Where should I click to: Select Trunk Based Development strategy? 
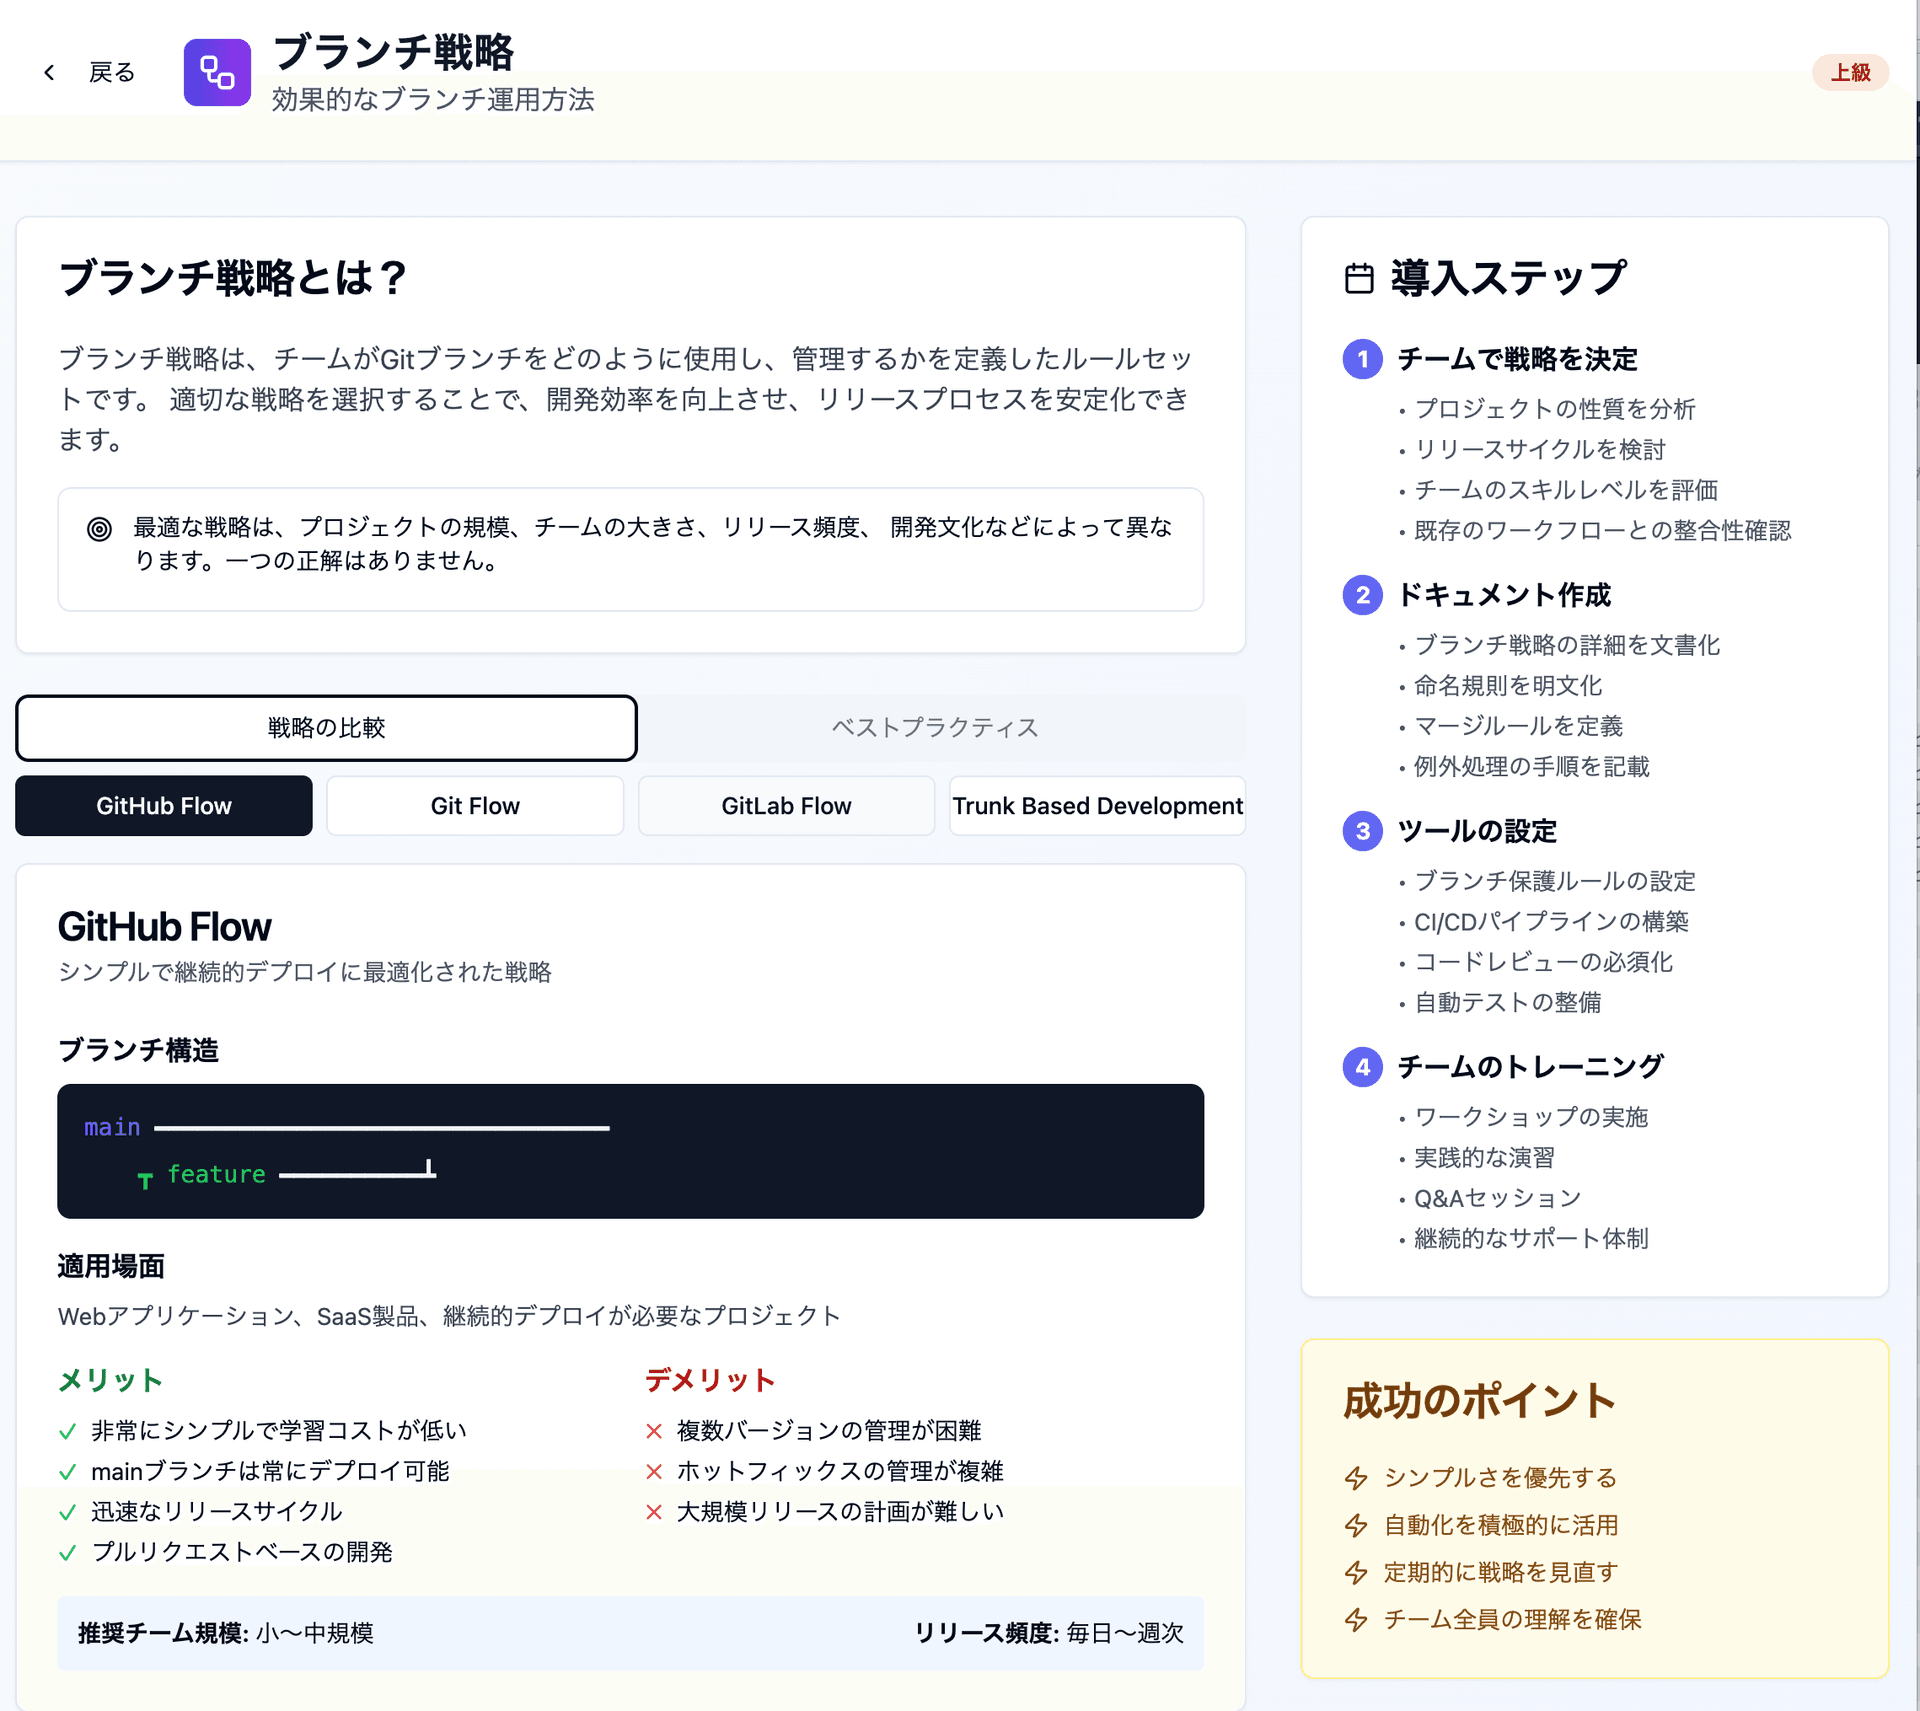pyautogui.click(x=1097, y=806)
